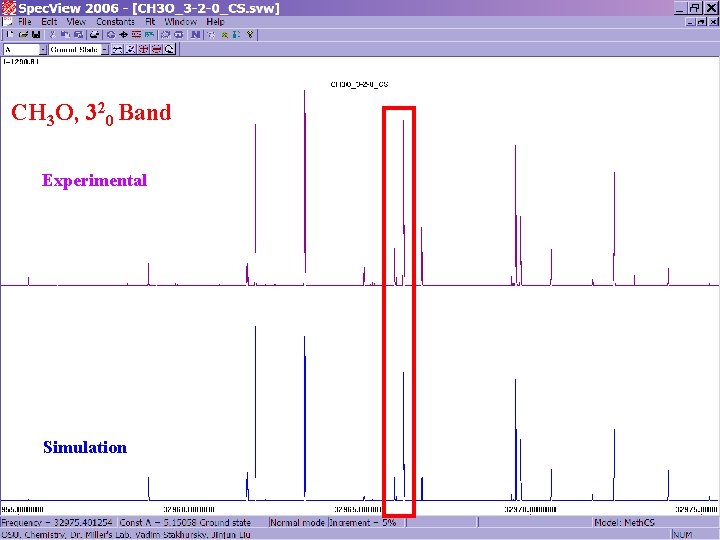The image size is (720, 540).
Task: Click the NUM indicator in status bar
Action: click(x=682, y=534)
